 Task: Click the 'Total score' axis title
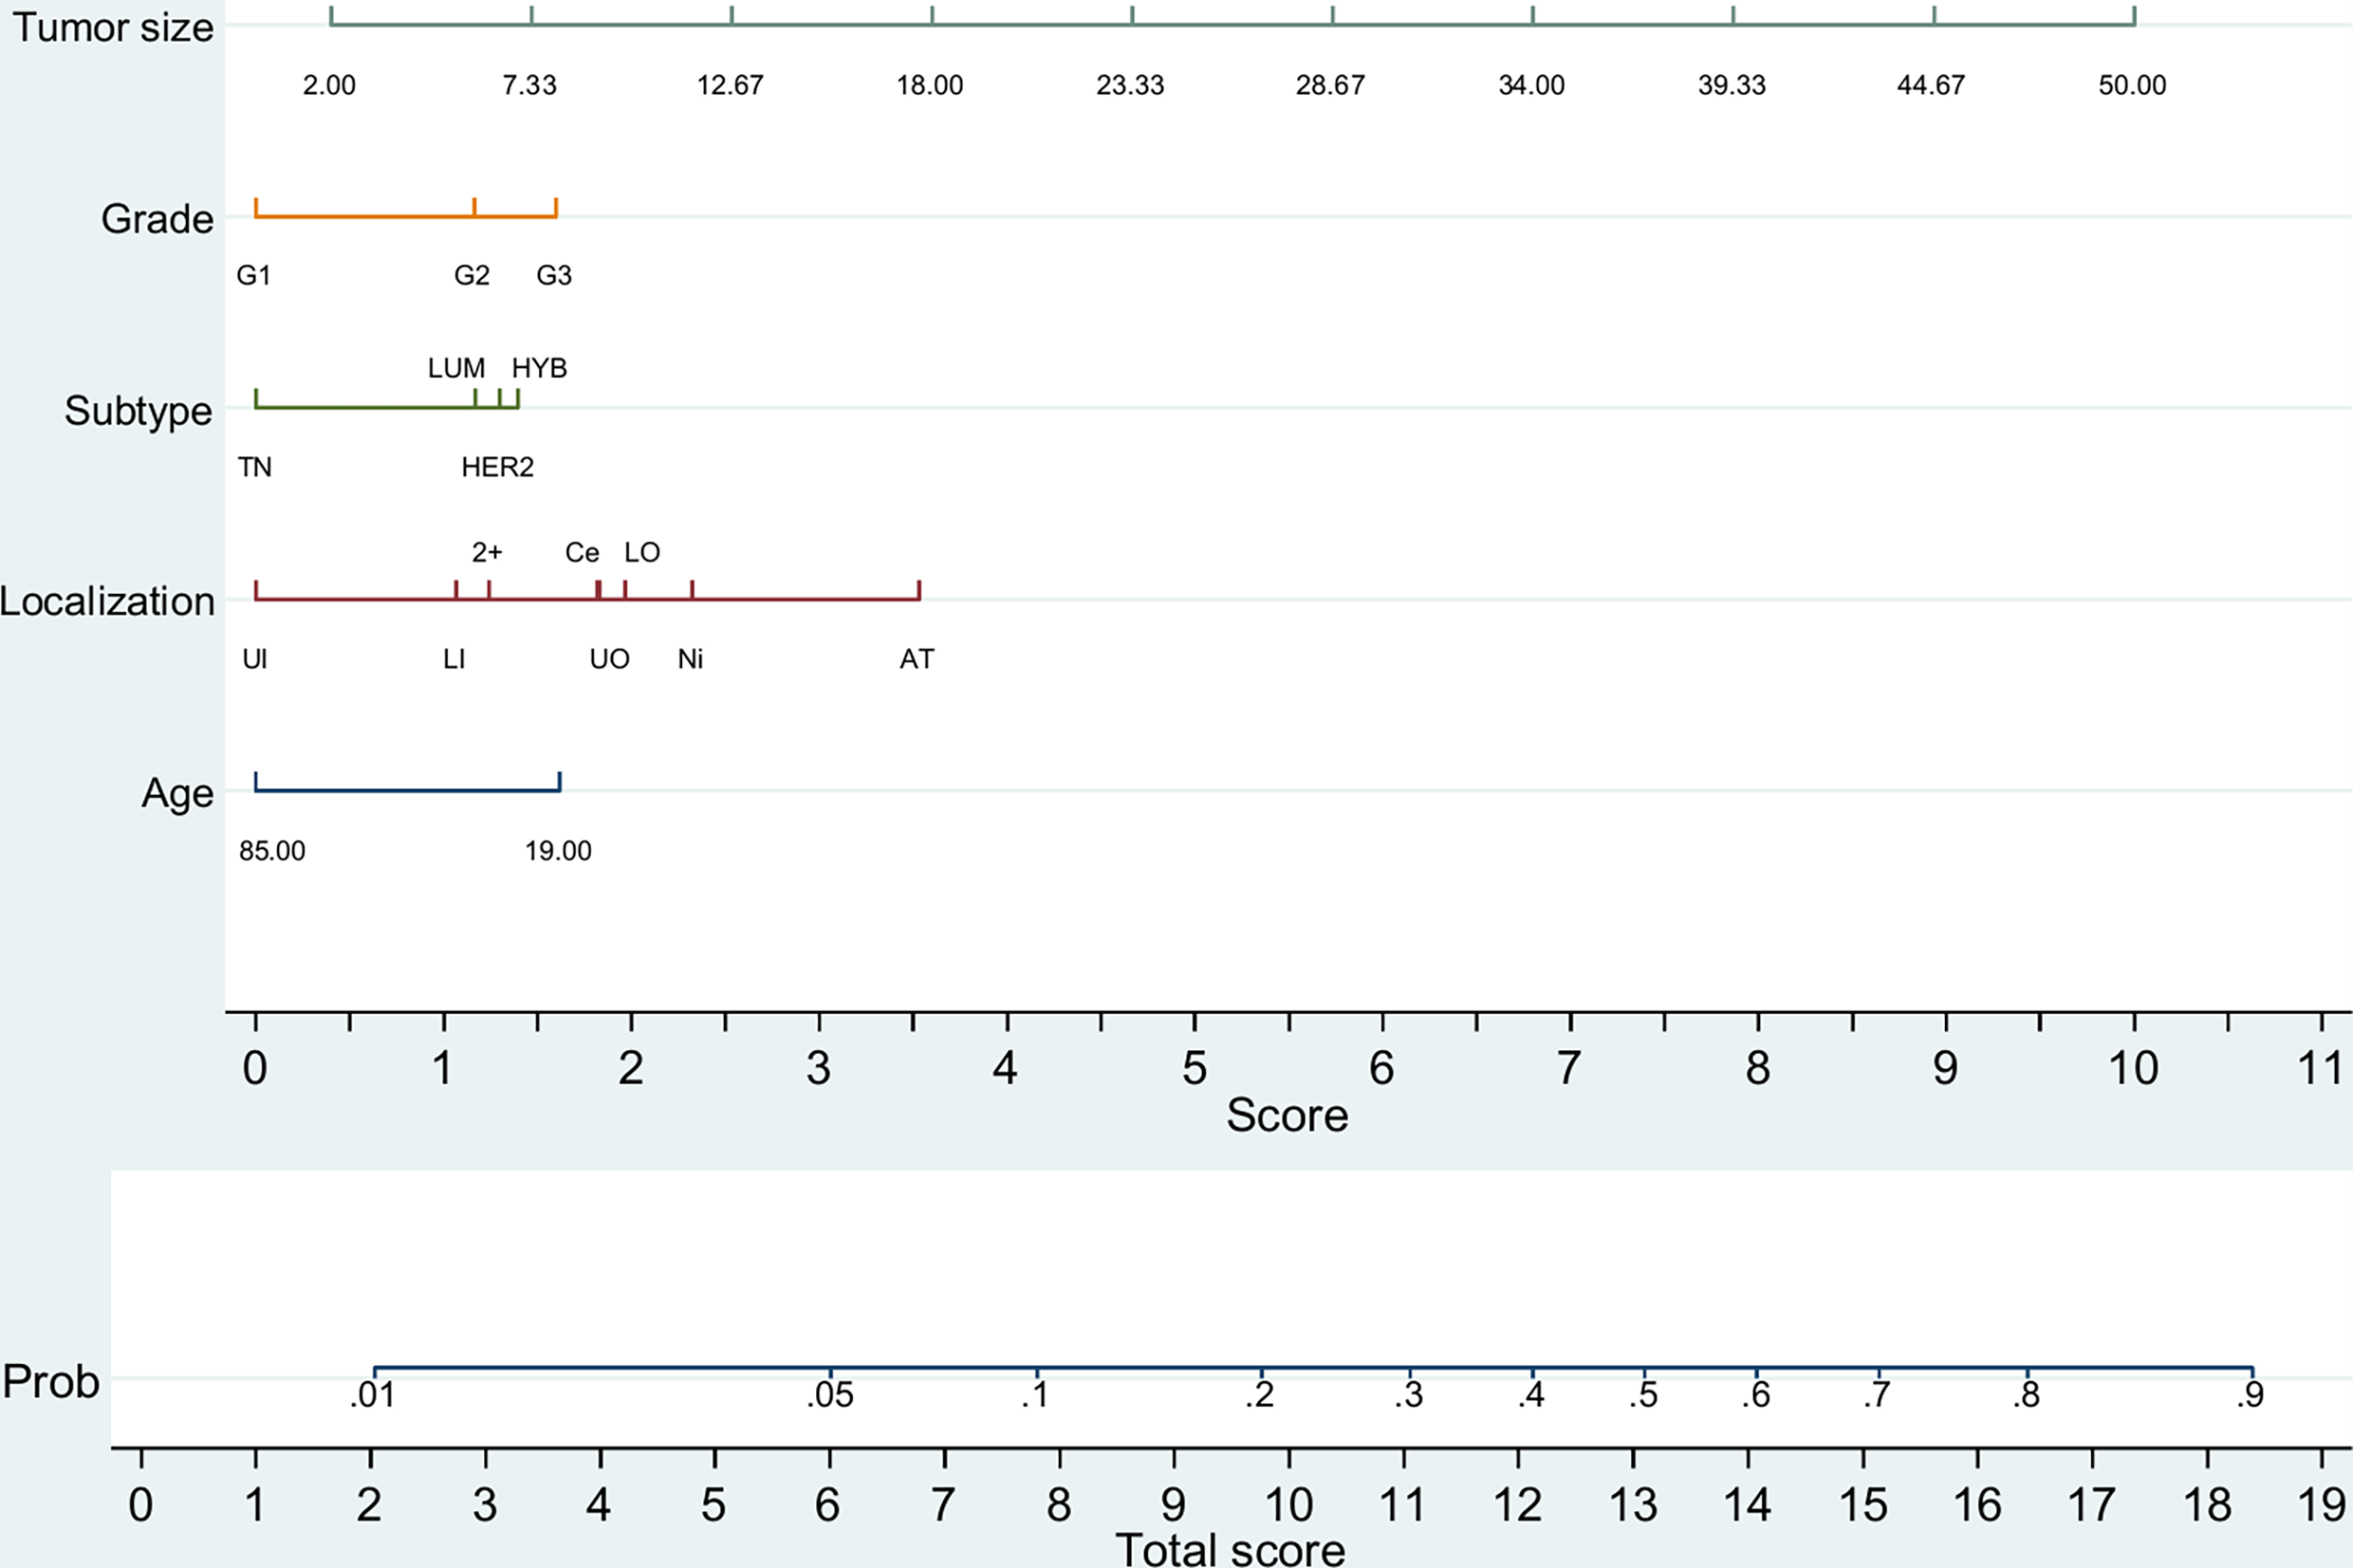(1230, 1550)
